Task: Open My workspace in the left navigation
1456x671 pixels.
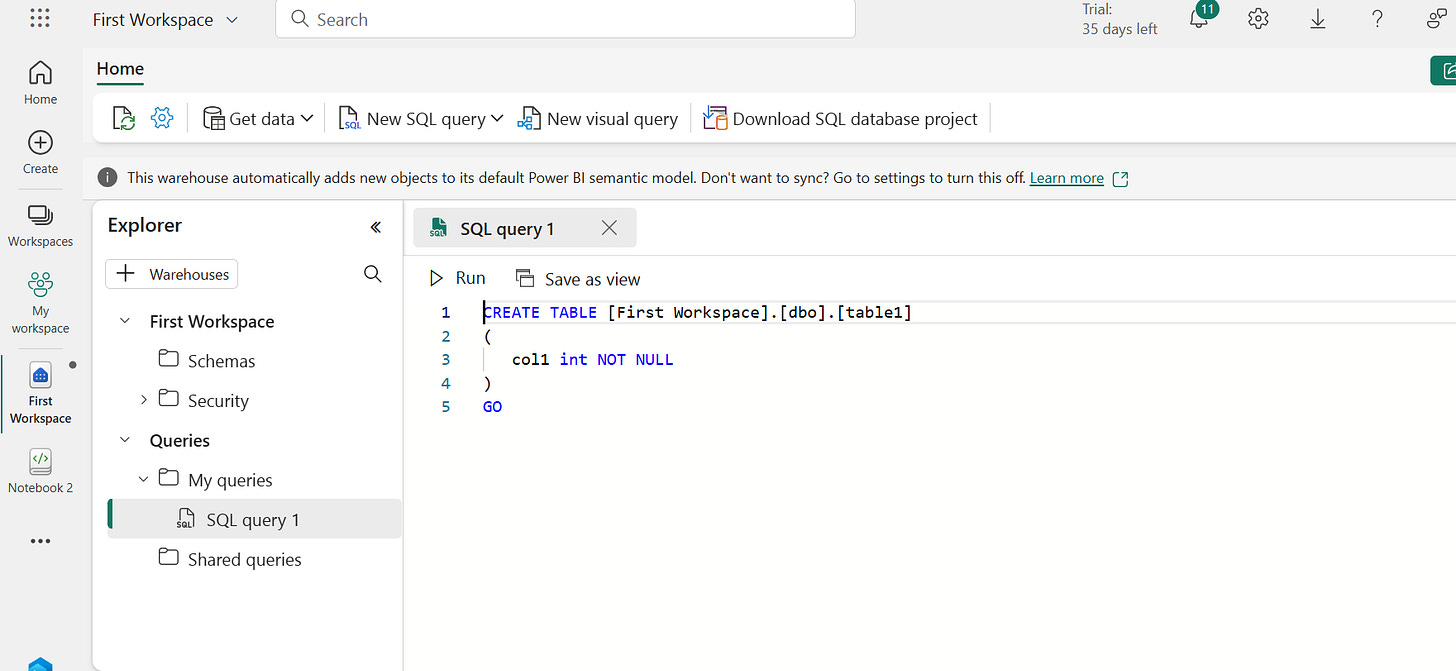Action: 40,303
